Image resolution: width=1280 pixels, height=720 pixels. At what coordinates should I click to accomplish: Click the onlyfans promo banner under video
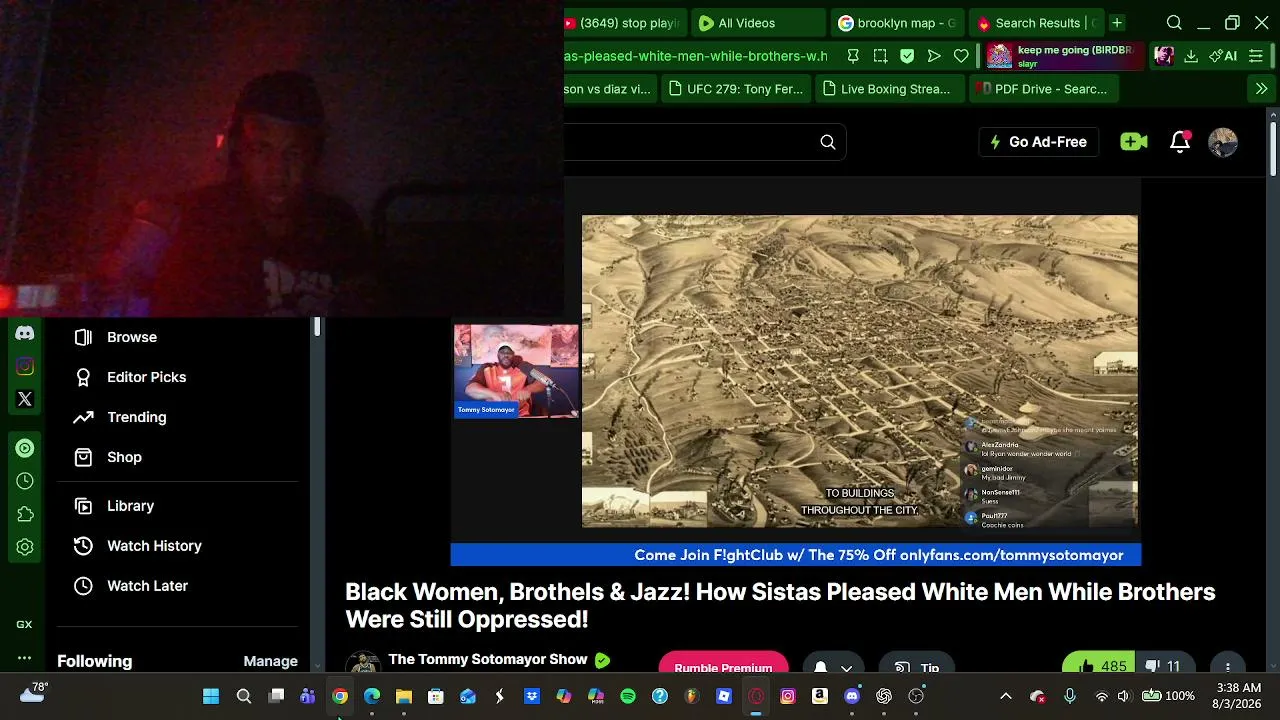(x=796, y=555)
